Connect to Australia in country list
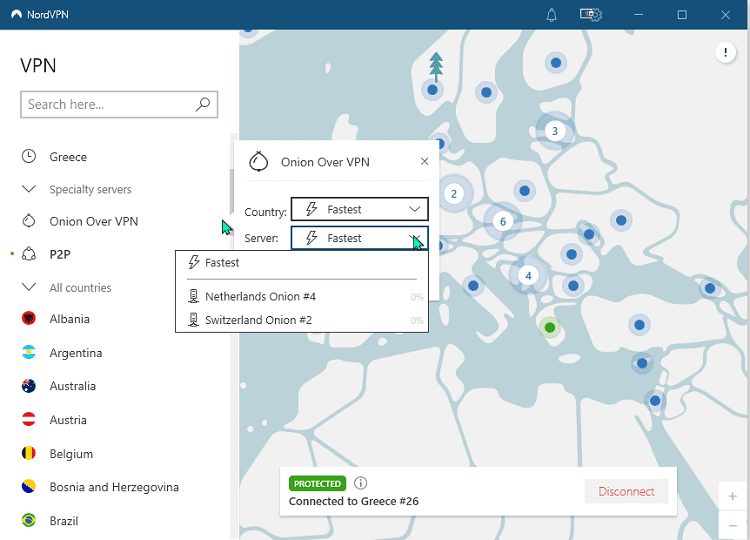The width and height of the screenshot is (750, 540). point(73,386)
